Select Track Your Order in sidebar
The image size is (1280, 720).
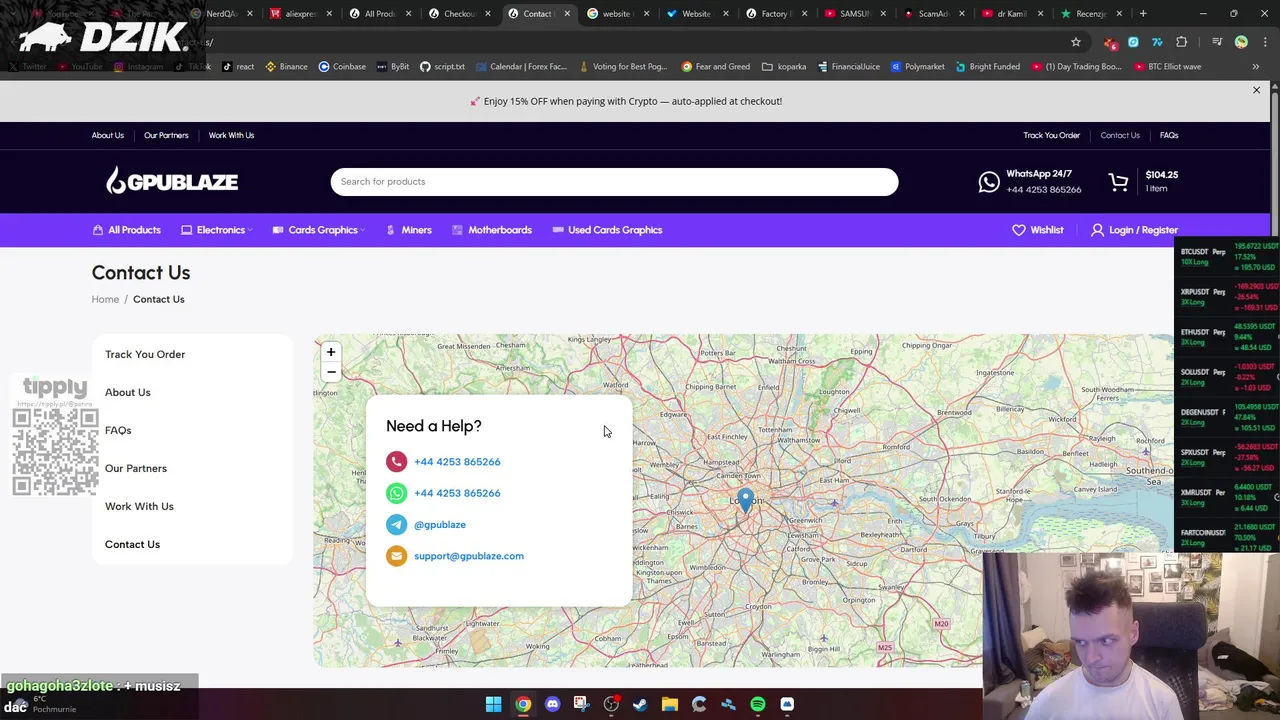click(x=145, y=354)
